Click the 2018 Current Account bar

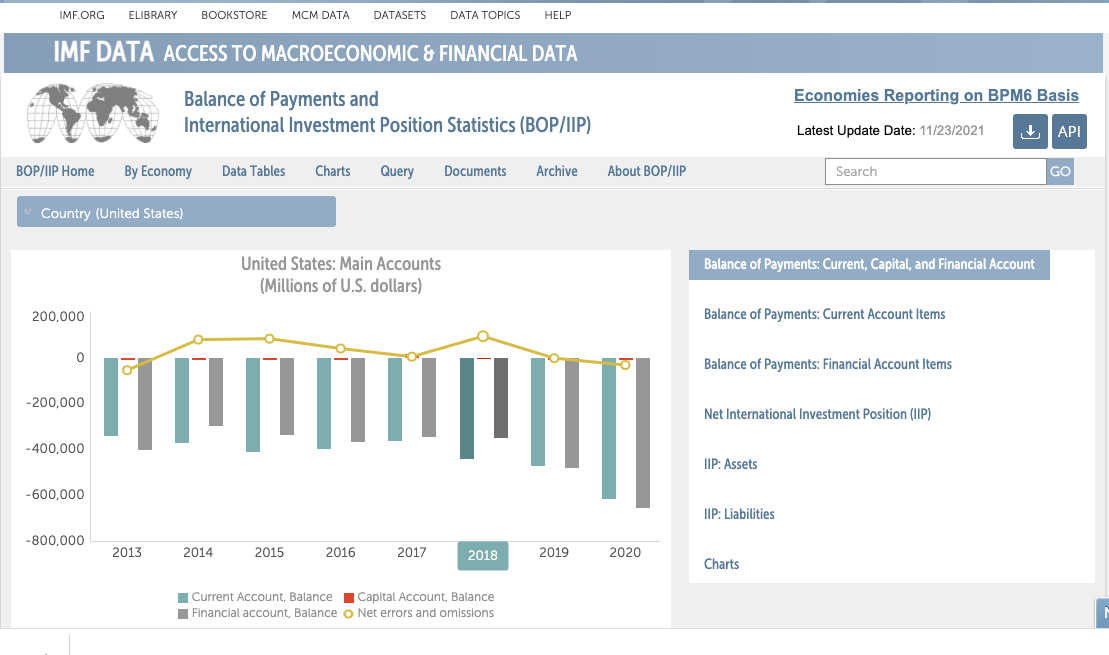(467, 408)
